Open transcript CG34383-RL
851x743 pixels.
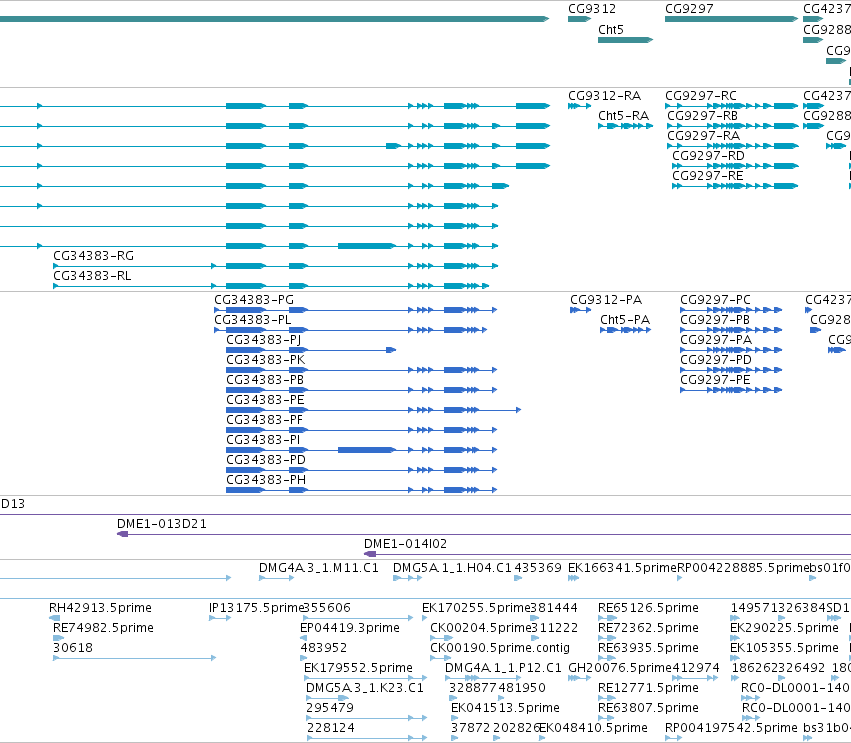point(92,276)
